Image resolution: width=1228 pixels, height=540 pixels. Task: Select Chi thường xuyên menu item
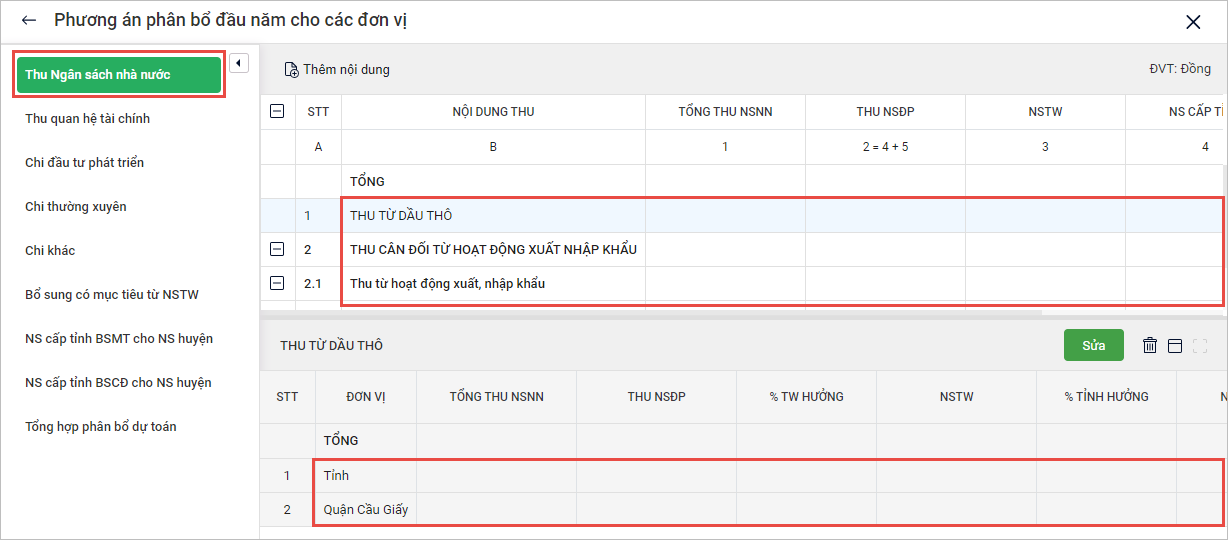[x=76, y=207]
